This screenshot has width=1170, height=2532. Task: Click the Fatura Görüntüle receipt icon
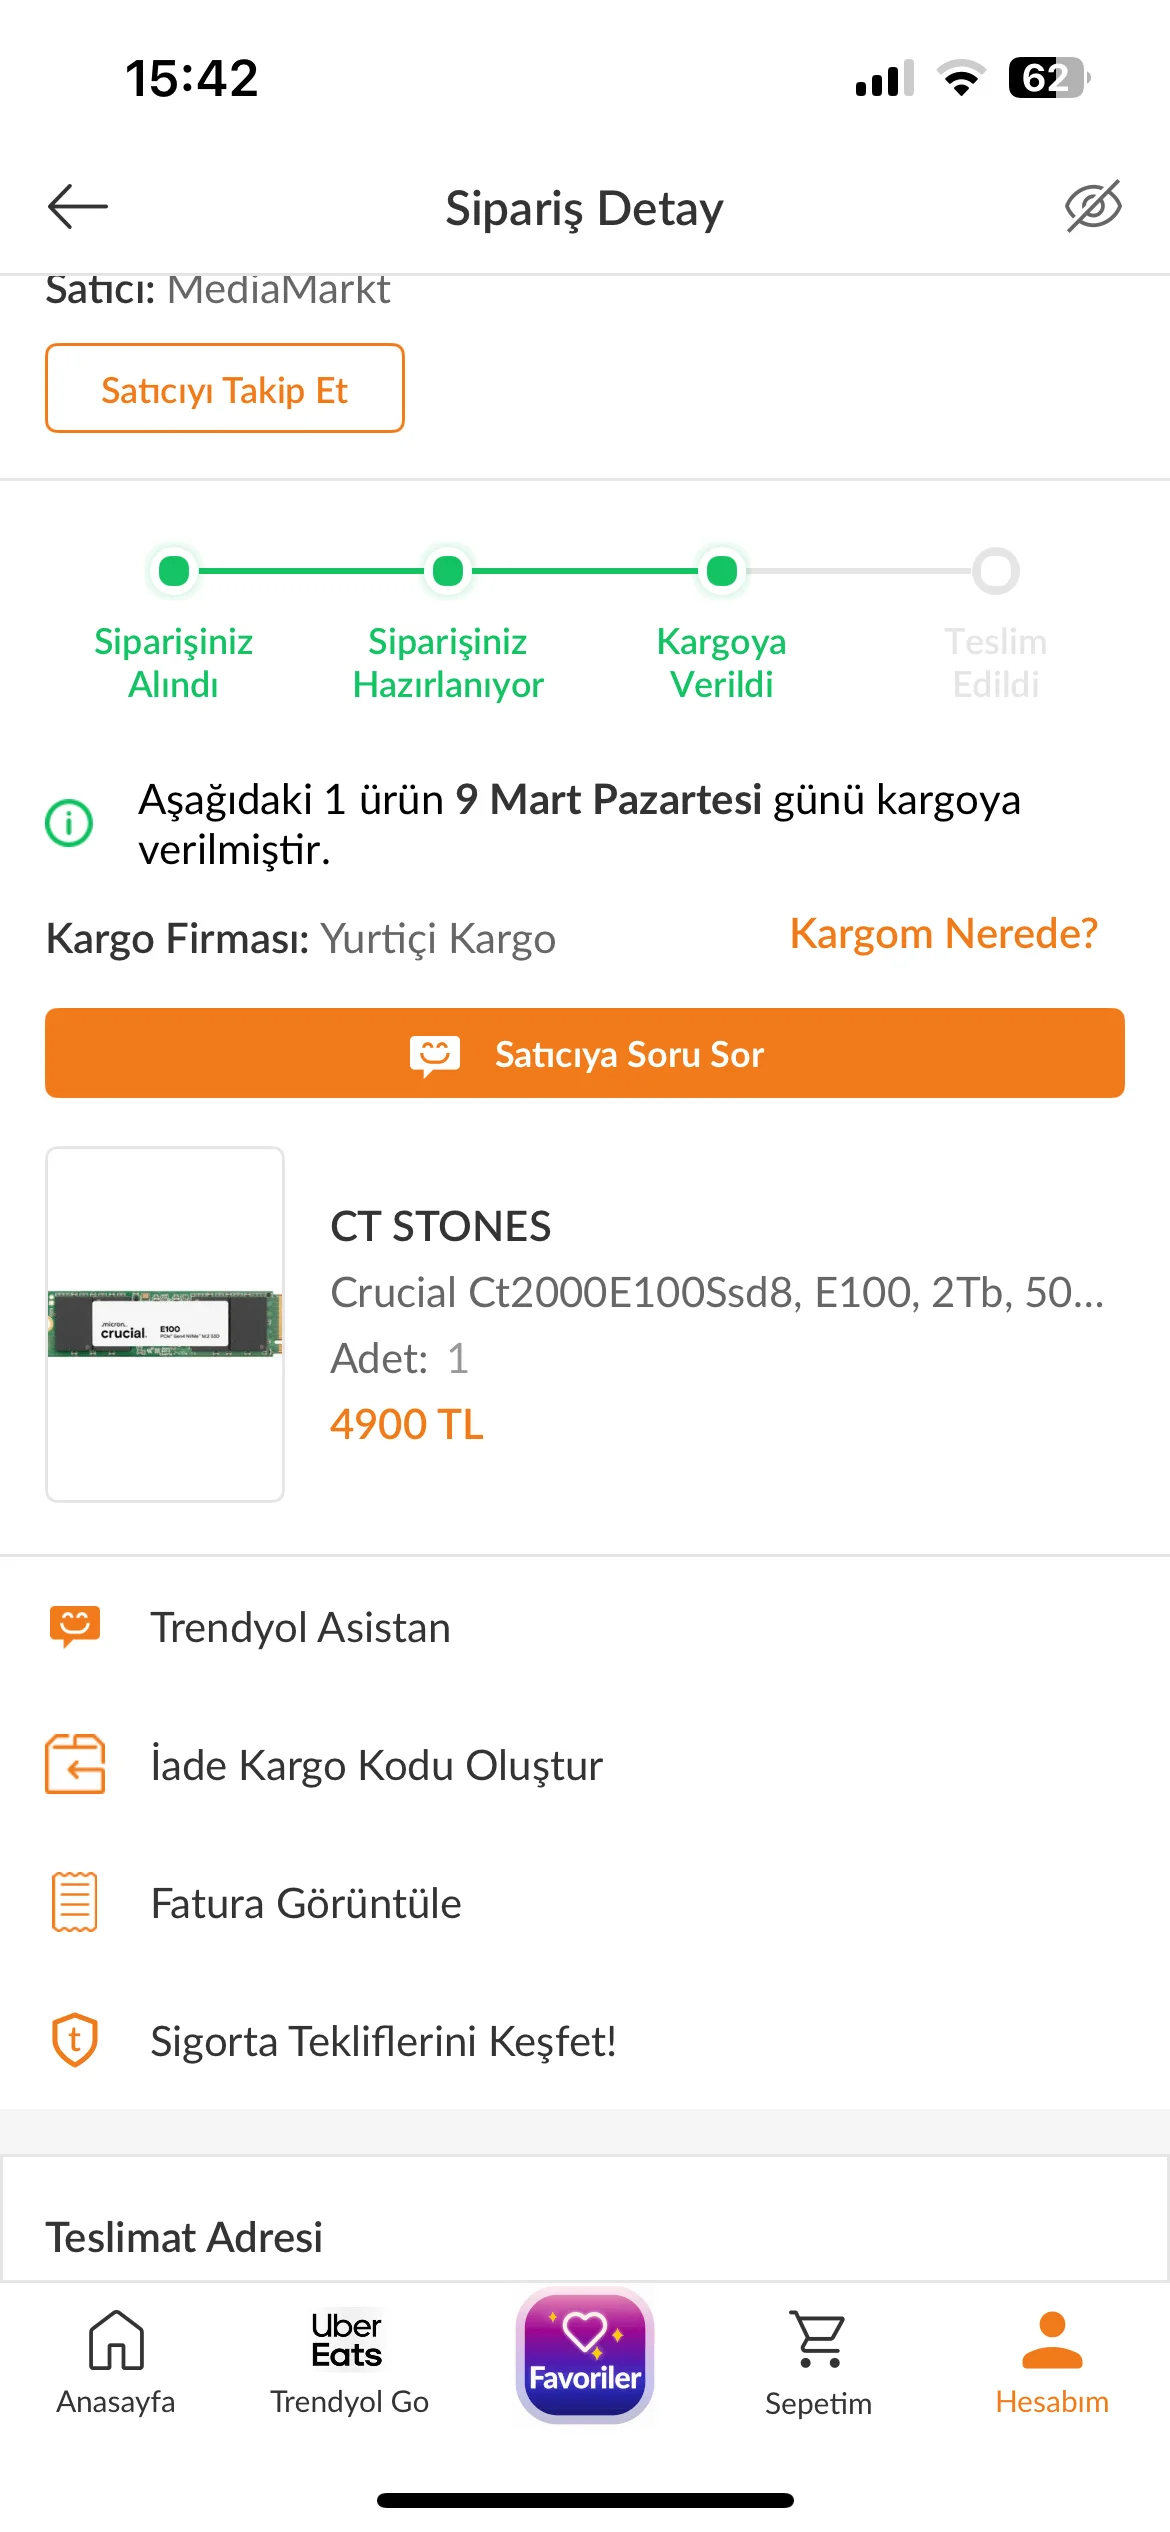[x=75, y=1902]
